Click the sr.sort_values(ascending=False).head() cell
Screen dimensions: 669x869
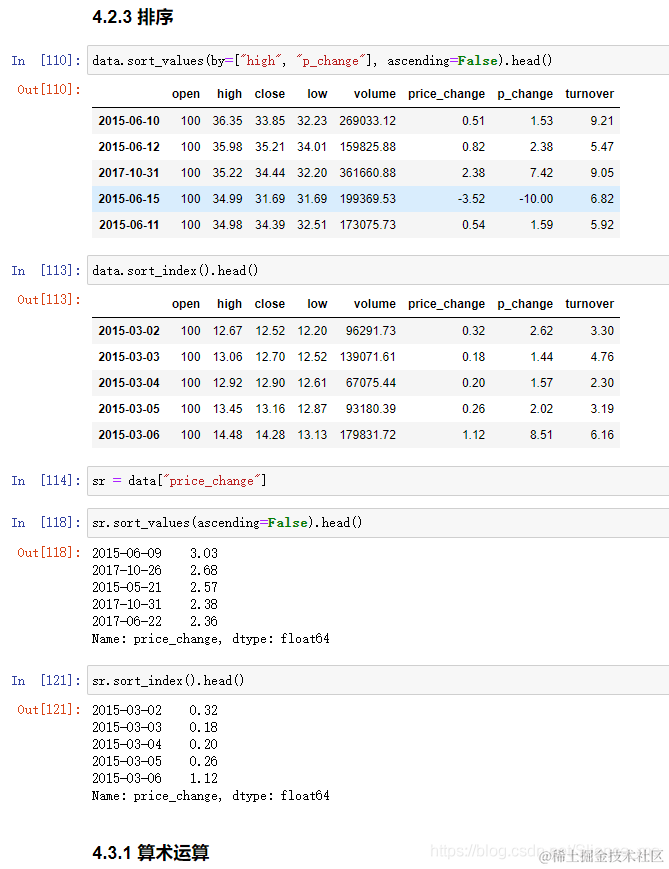coord(378,523)
